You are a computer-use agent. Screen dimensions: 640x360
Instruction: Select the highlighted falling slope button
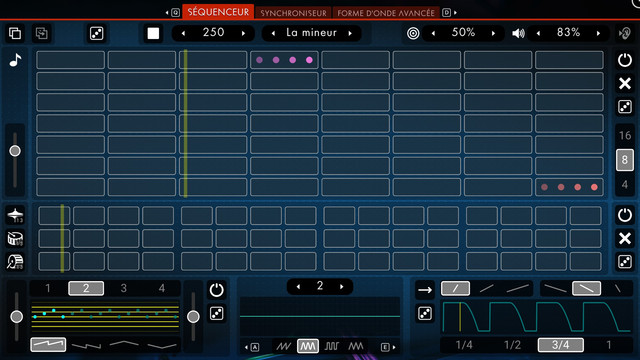pyautogui.click(x=587, y=288)
